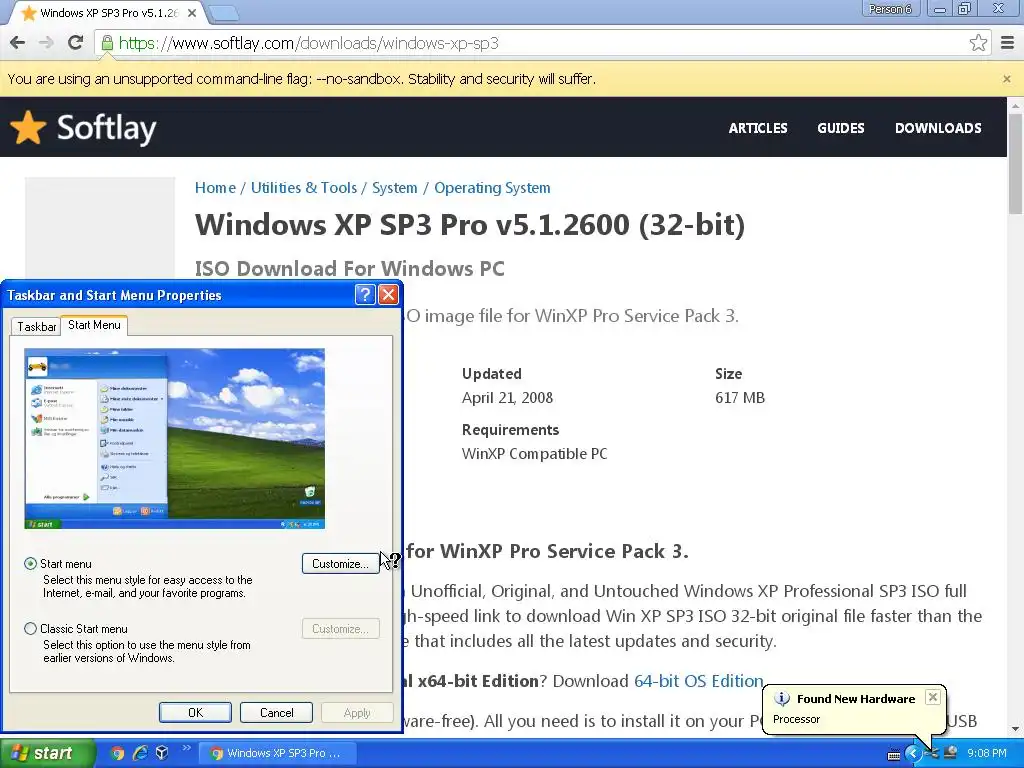Viewport: 1024px width, 768px height.
Task: Launch Internet Explorer from Quick Launch
Action: [x=140, y=753]
